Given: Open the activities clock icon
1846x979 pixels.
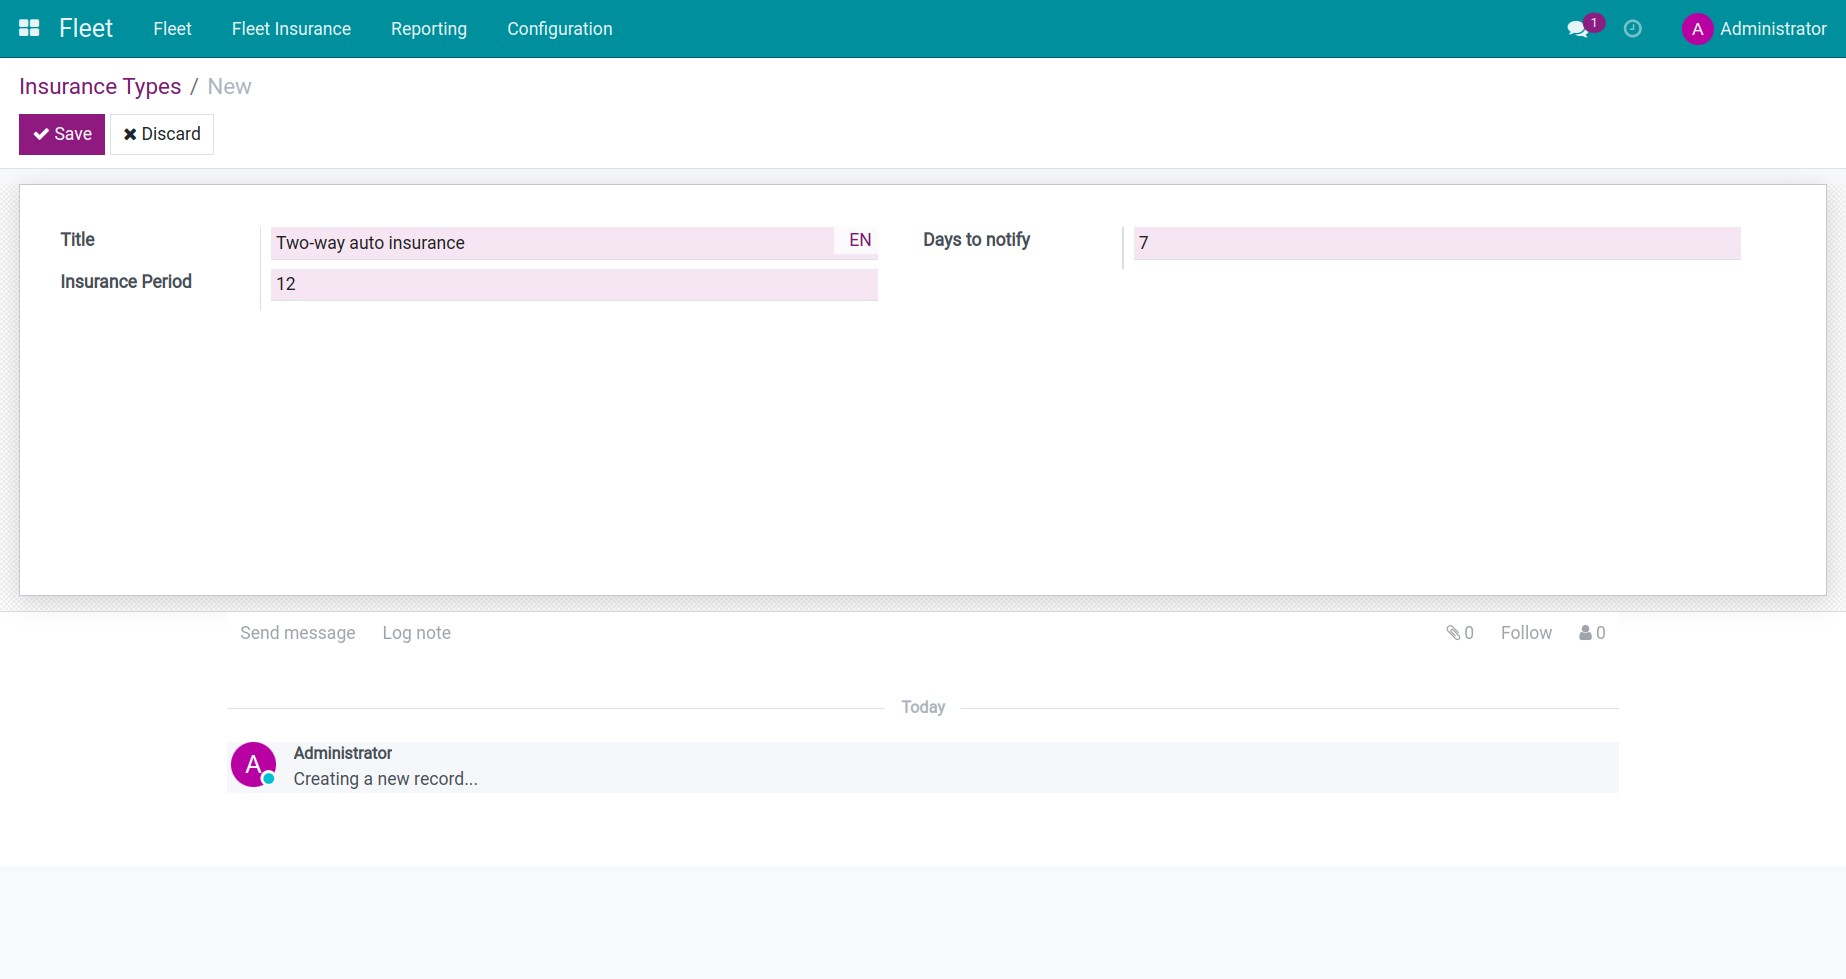Looking at the screenshot, I should click(x=1633, y=29).
